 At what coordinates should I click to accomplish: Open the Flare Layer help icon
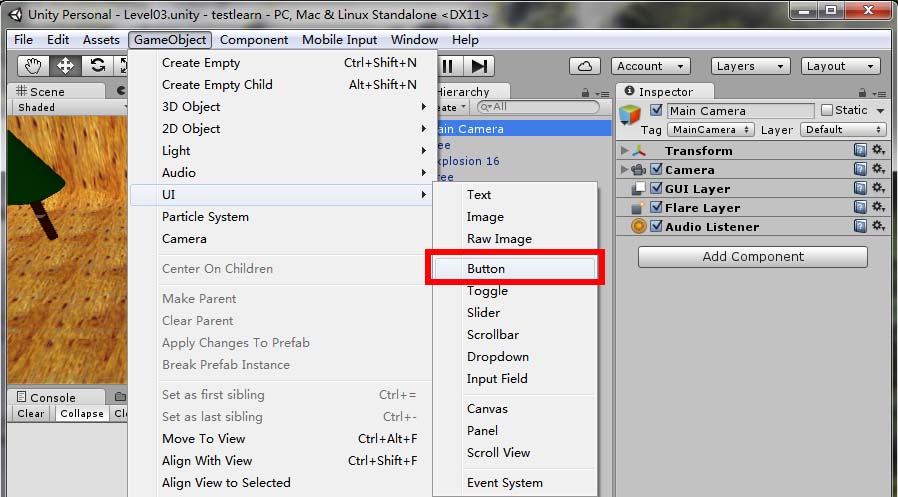[860, 207]
